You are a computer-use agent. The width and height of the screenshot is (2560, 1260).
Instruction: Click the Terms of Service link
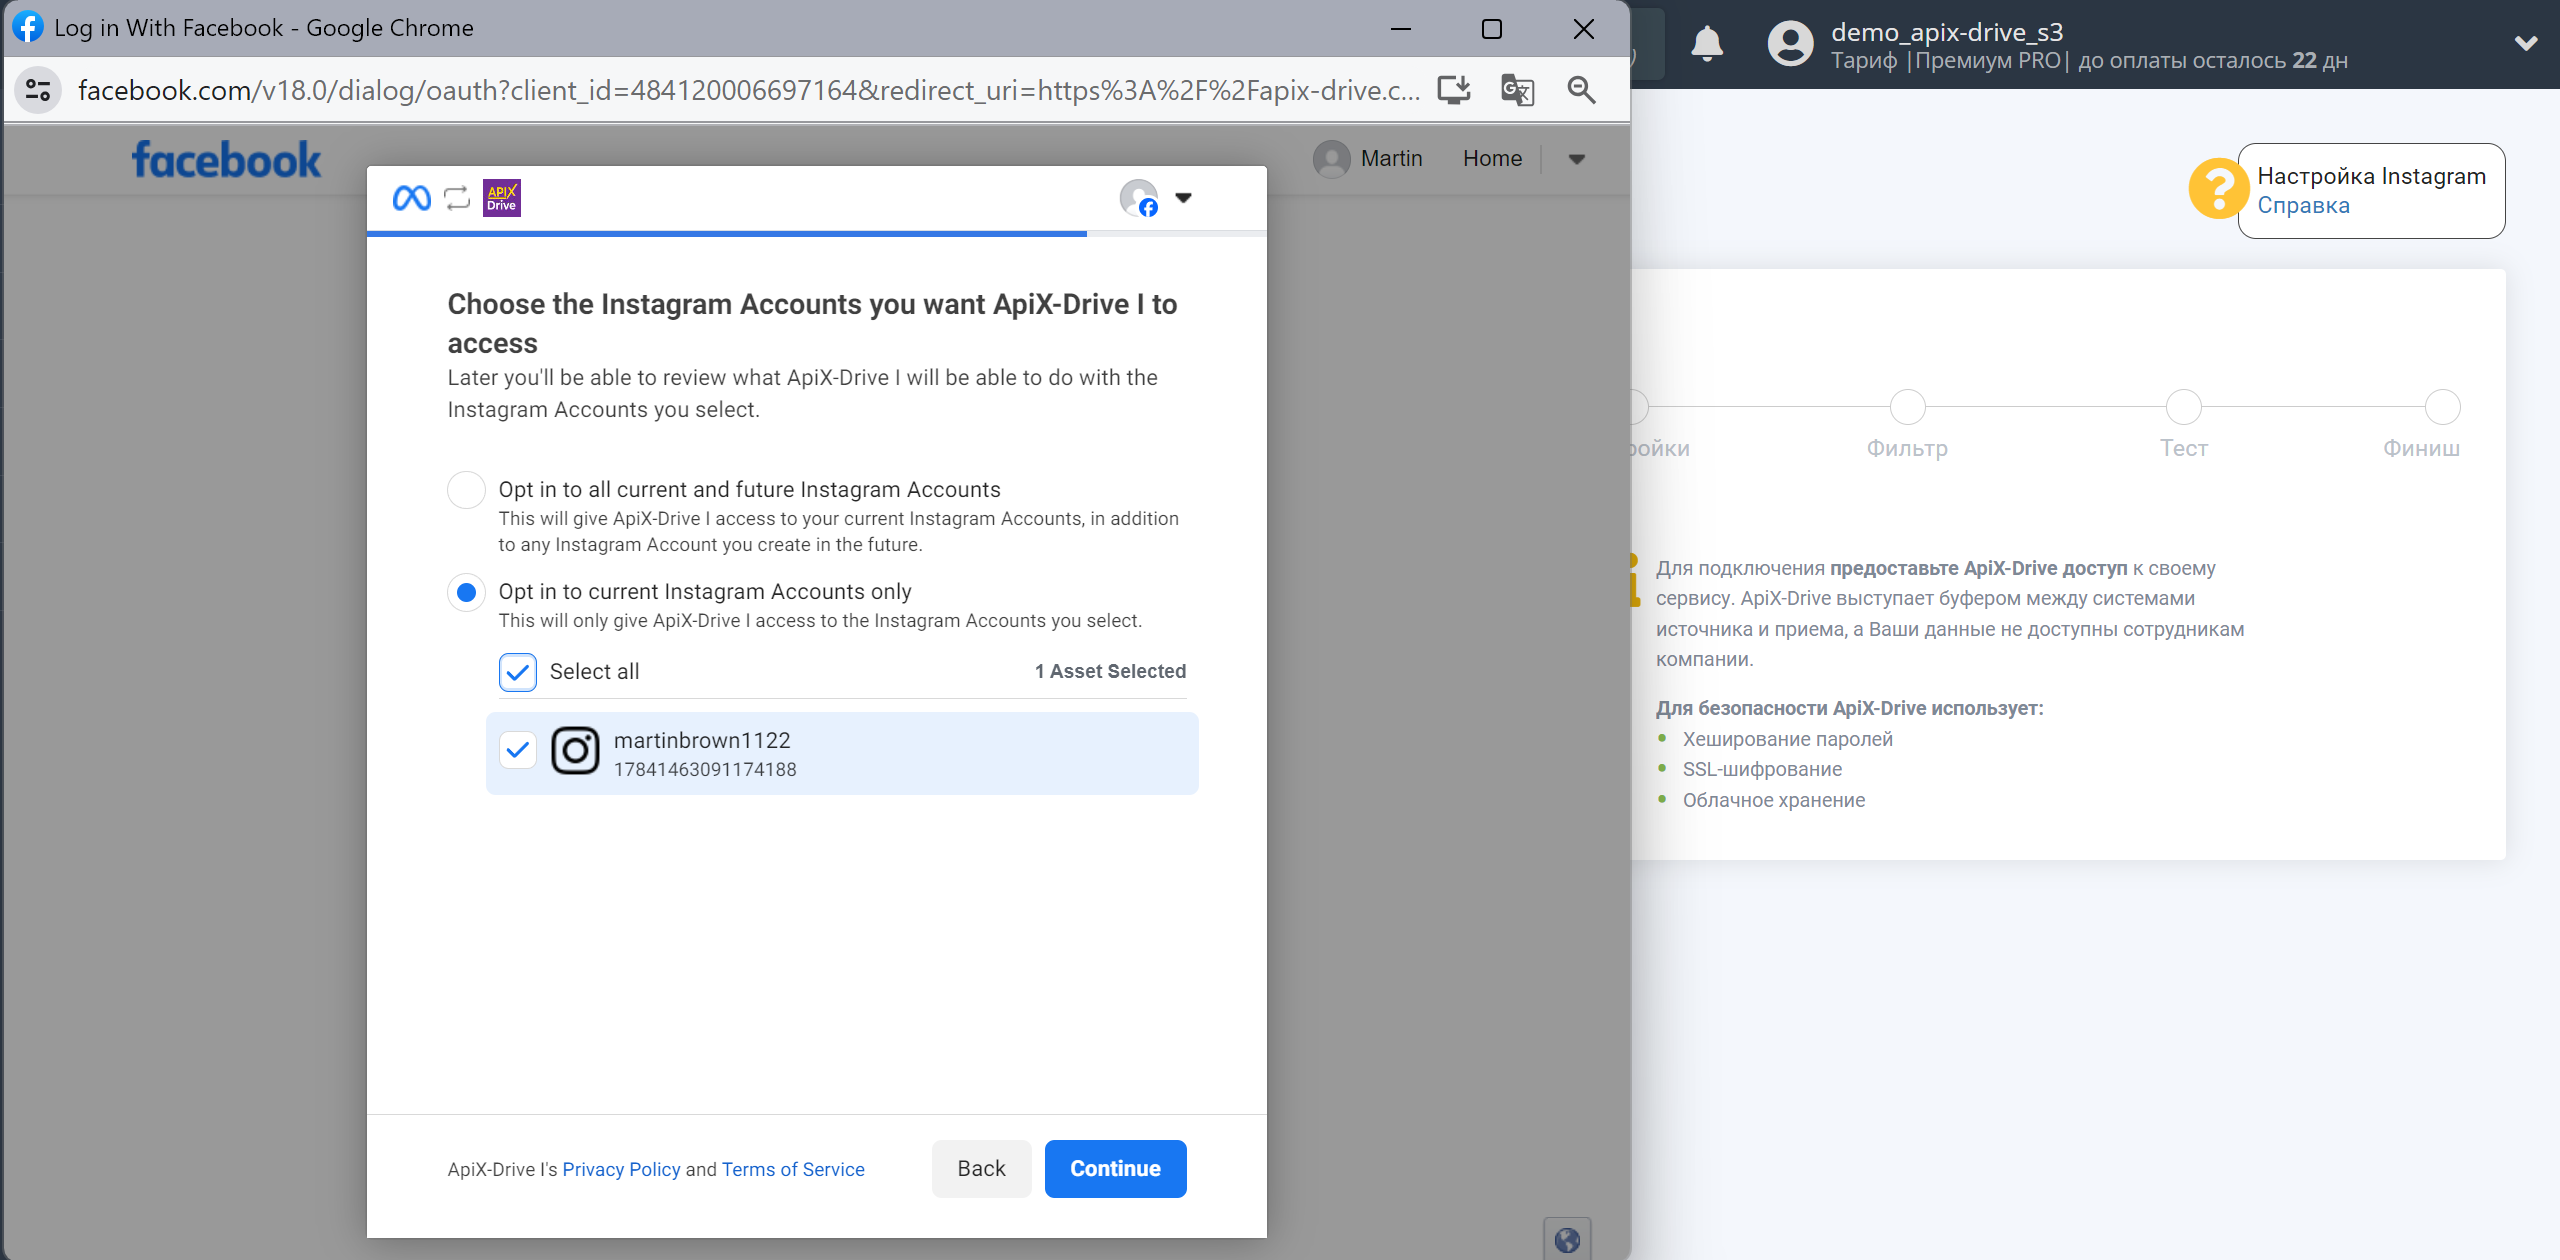(x=793, y=1169)
